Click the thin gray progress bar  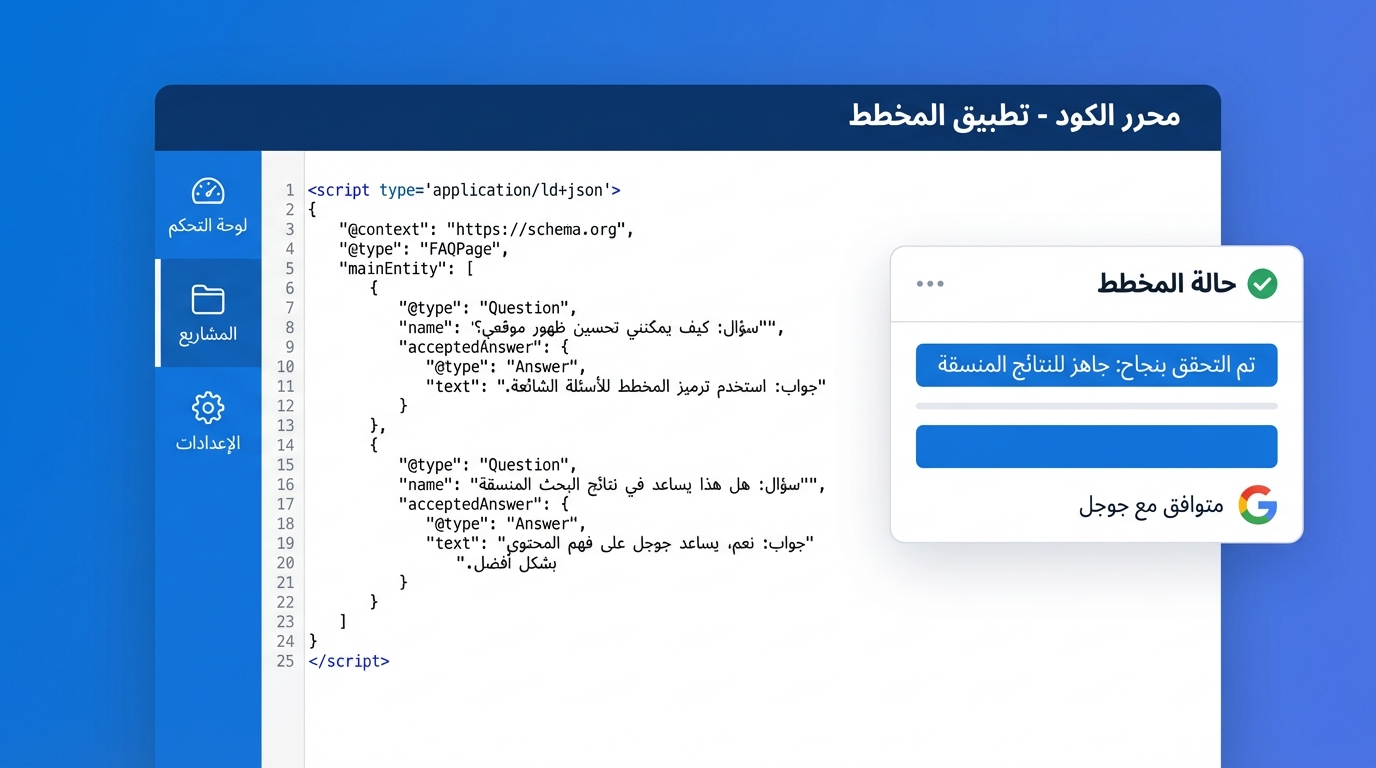tap(1096, 406)
